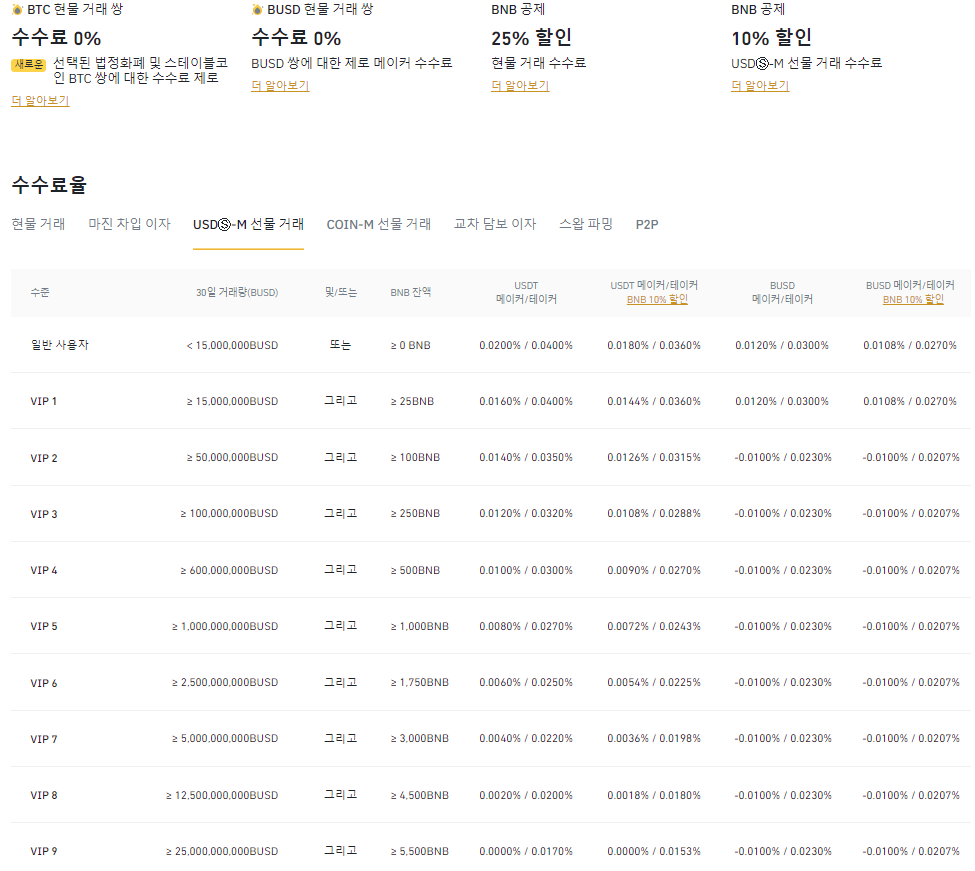The height and width of the screenshot is (871, 975).
Task: Select the P2P tab
Action: [647, 224]
